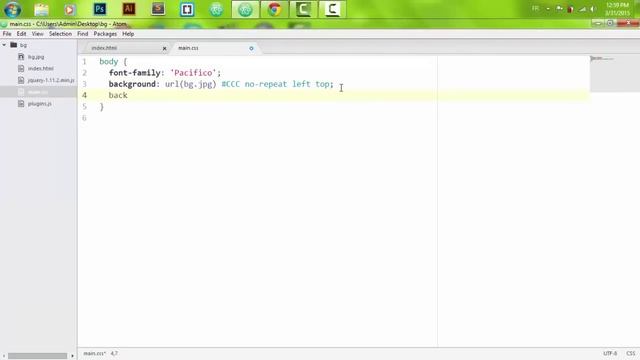Click line number 4 in gutter

[x=84, y=95]
